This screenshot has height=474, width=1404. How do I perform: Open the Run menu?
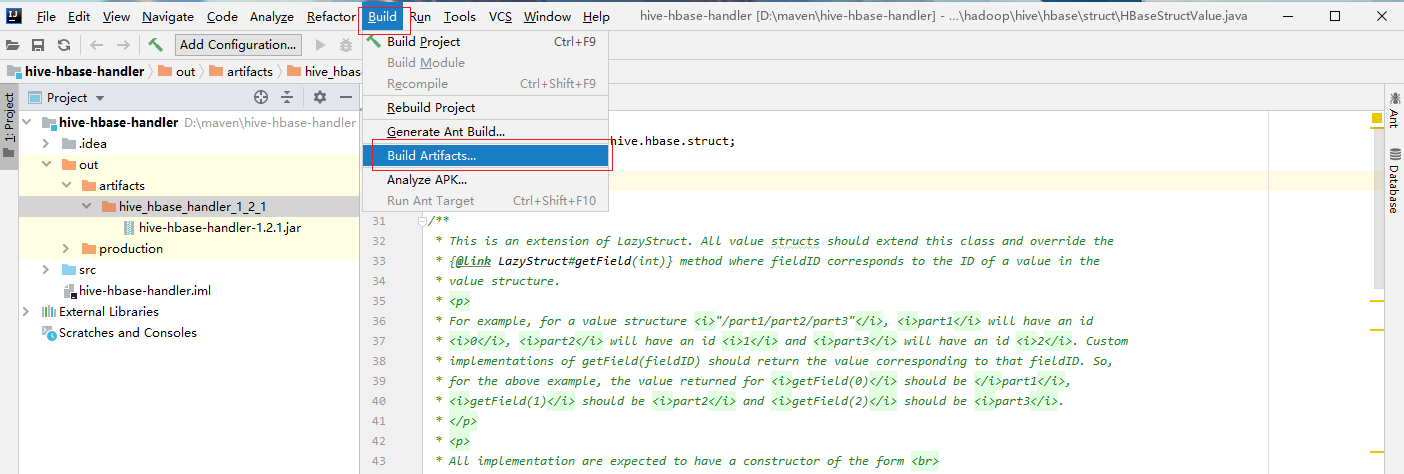coord(421,17)
